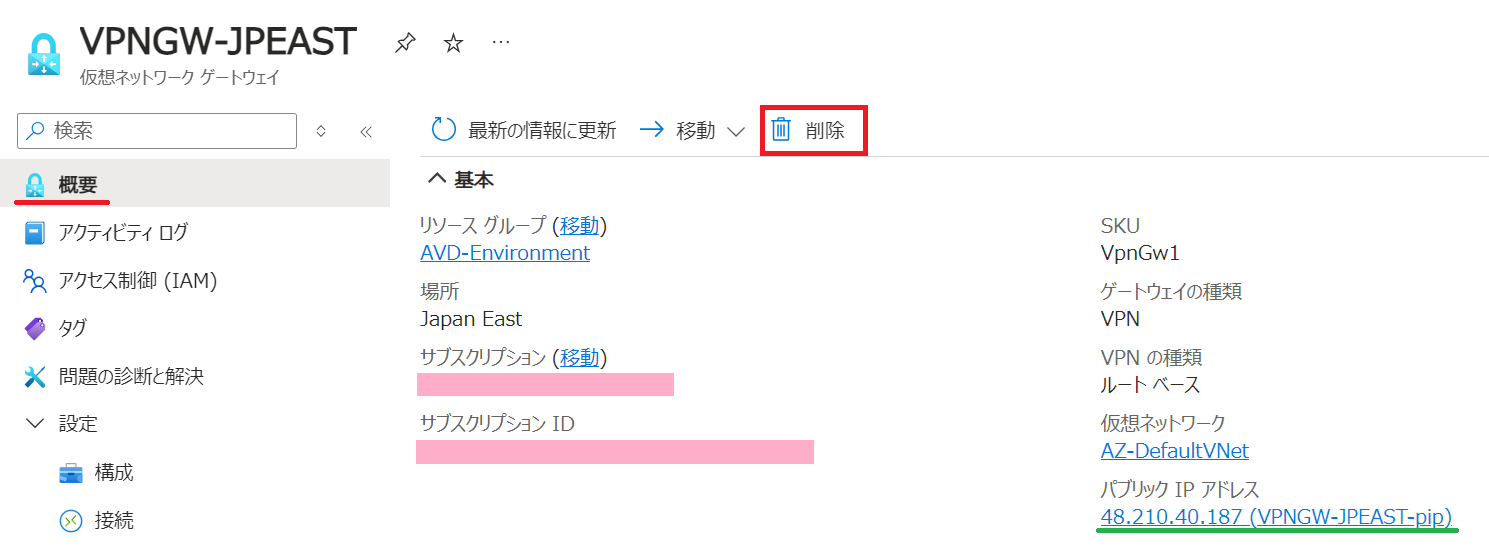The image size is (1489, 550).
Task: Click the trash can delete icon
Action: 781,130
